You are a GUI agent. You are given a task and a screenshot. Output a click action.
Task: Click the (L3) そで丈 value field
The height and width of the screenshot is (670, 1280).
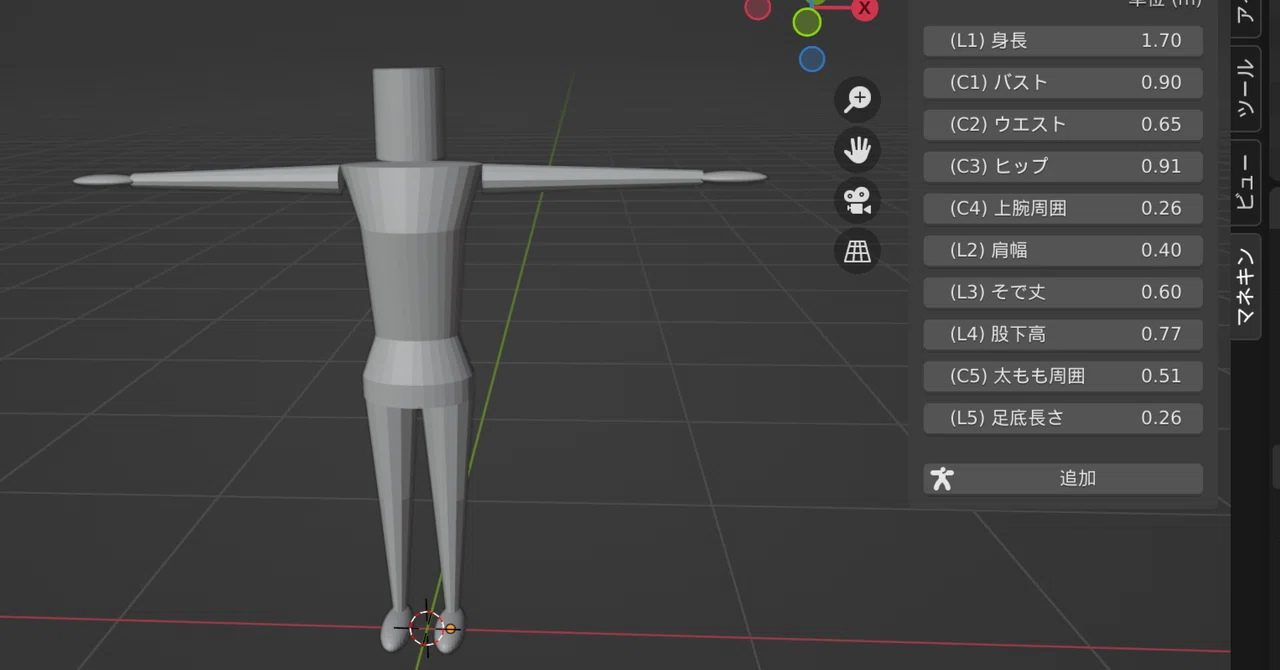click(x=1063, y=292)
